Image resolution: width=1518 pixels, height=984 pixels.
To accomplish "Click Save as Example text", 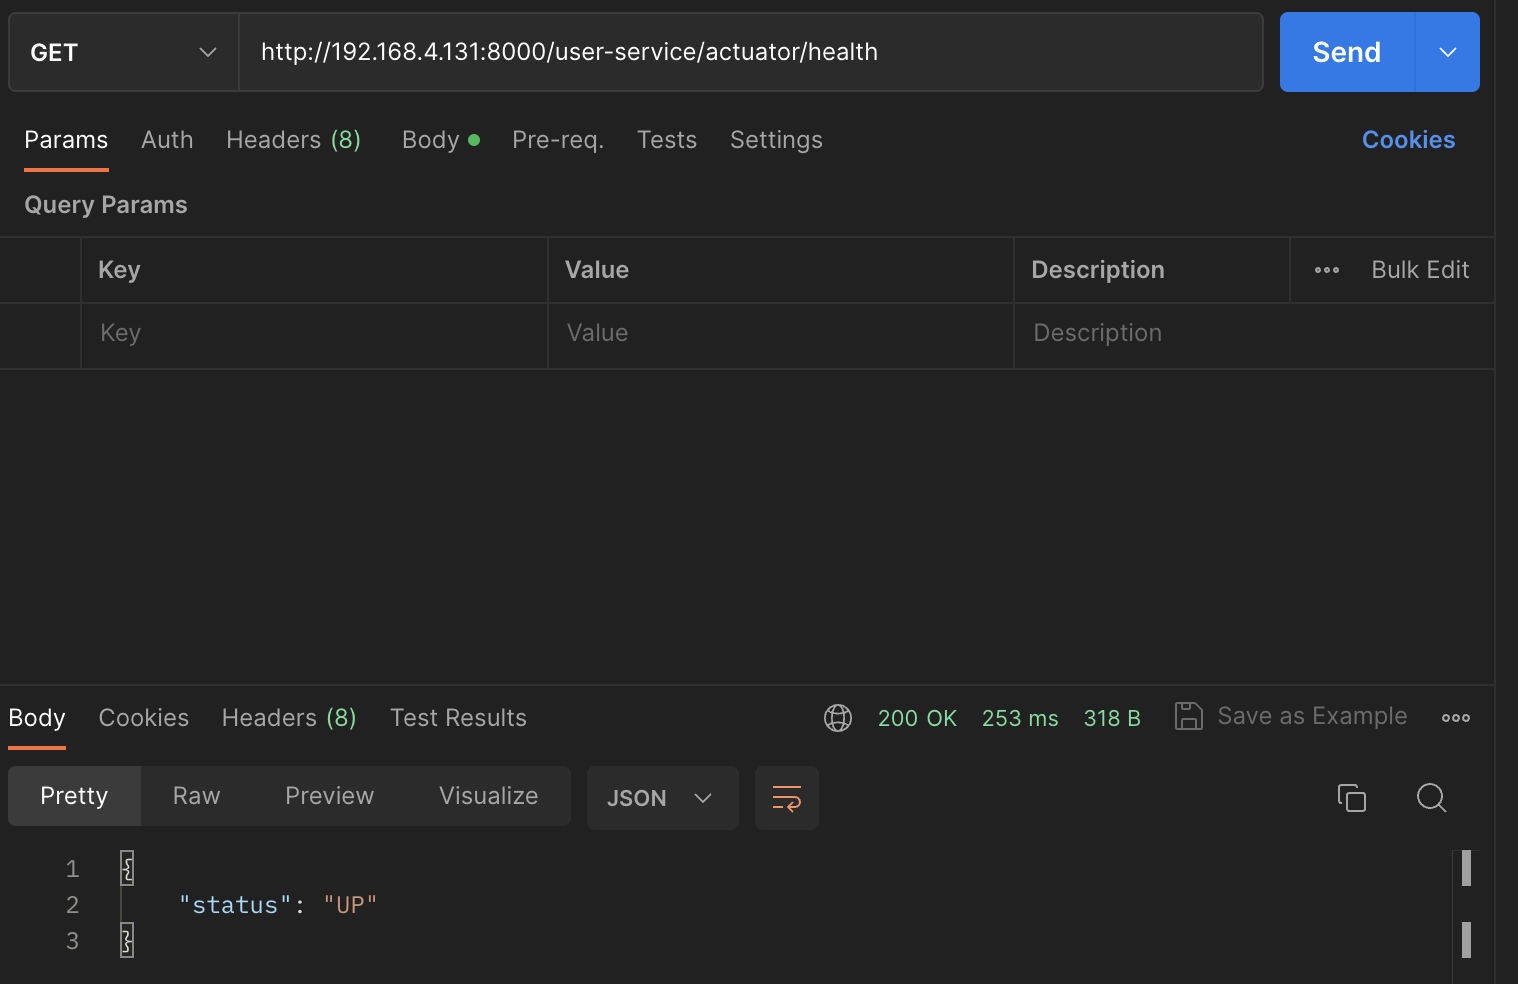I will [x=1312, y=716].
